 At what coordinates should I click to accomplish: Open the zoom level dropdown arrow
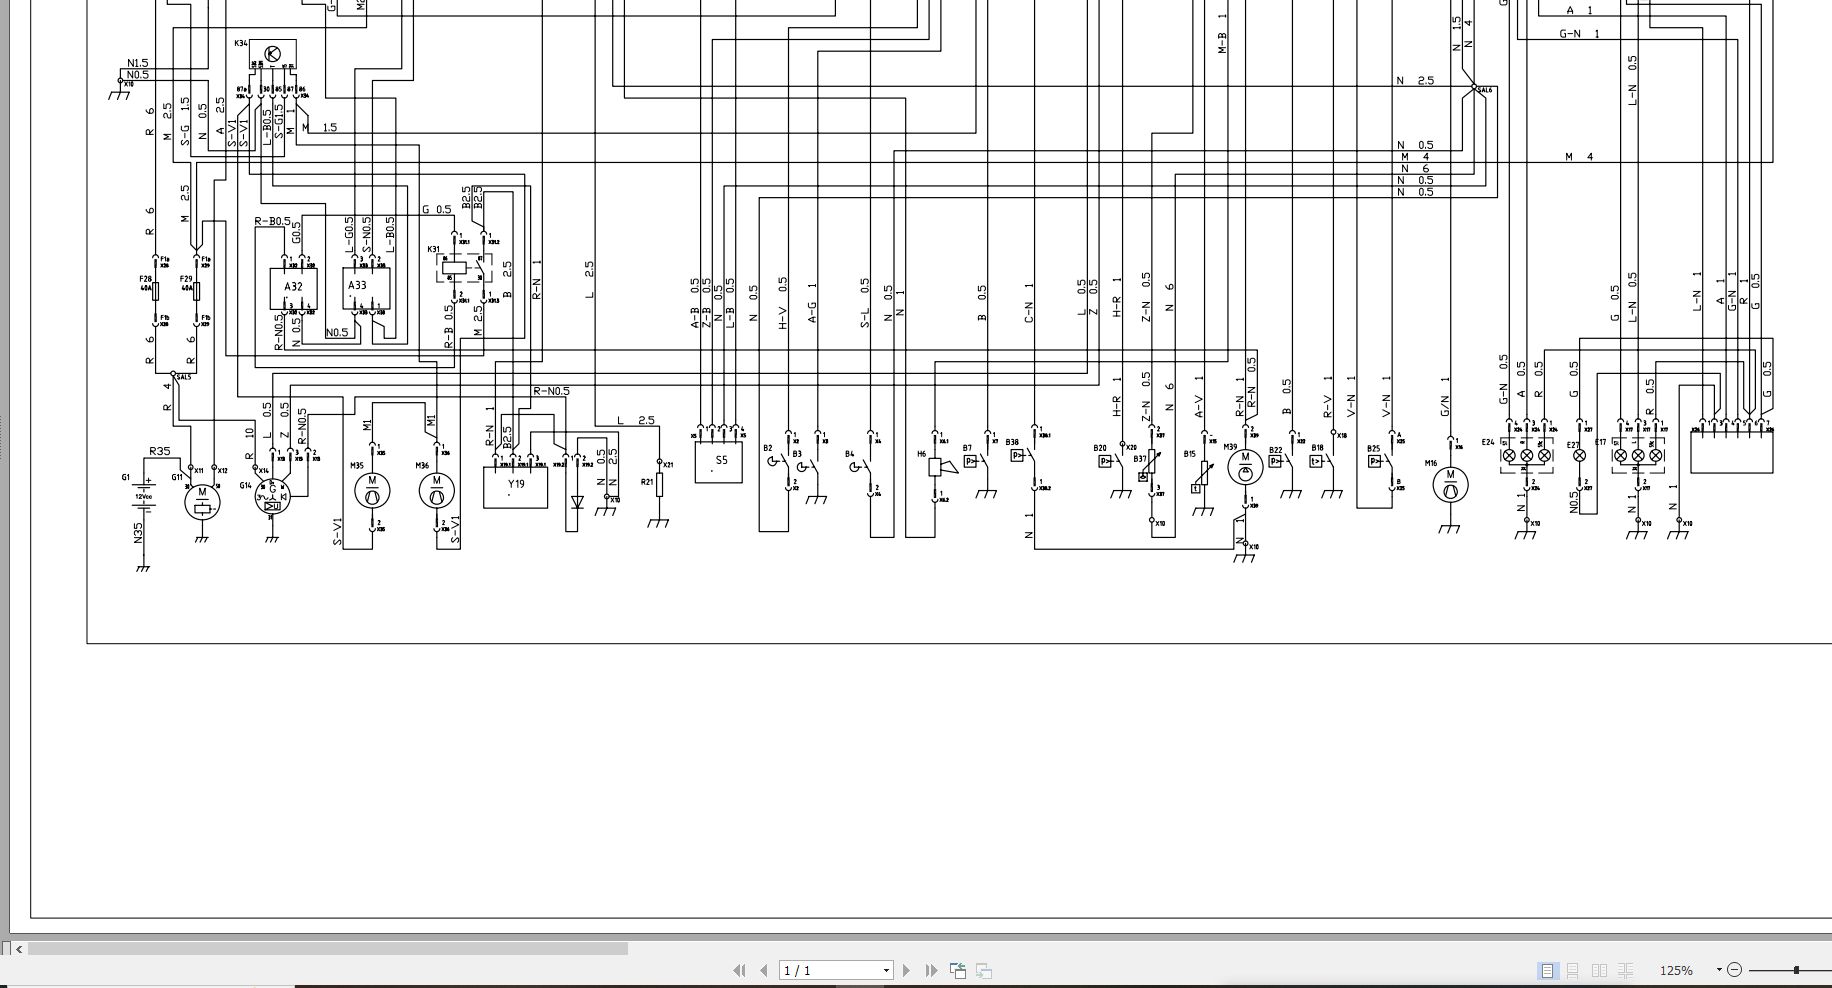[x=1719, y=969]
